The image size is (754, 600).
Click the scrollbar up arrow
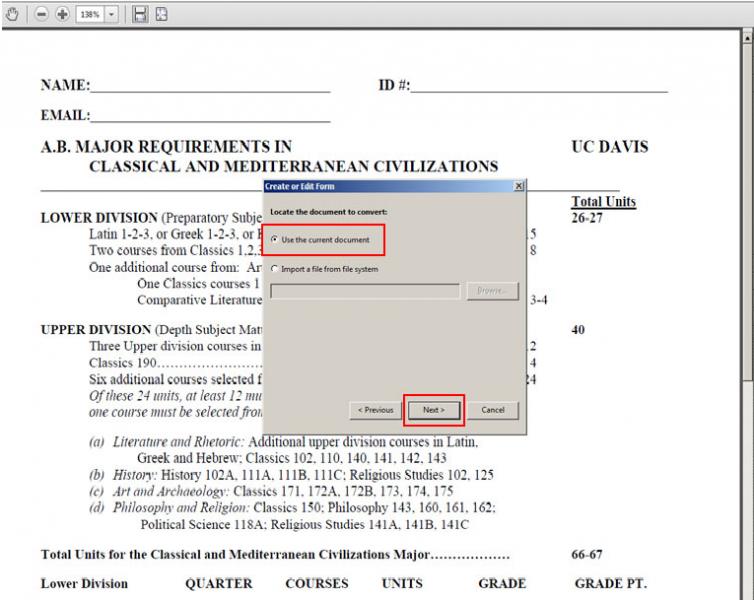pyautogui.click(x=747, y=37)
